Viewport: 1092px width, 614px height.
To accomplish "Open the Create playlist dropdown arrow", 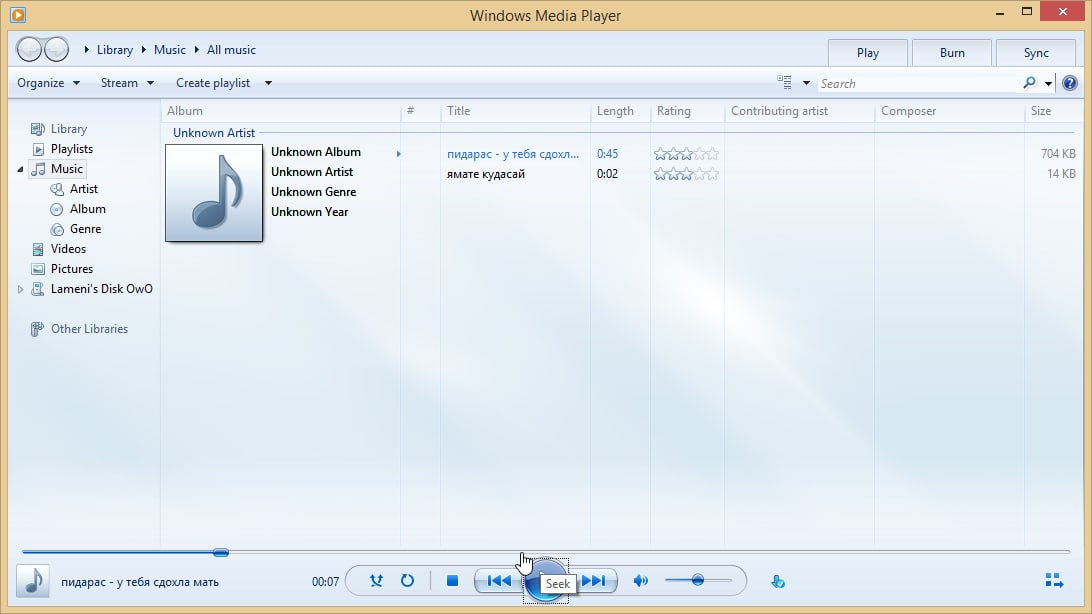I will click(268, 83).
